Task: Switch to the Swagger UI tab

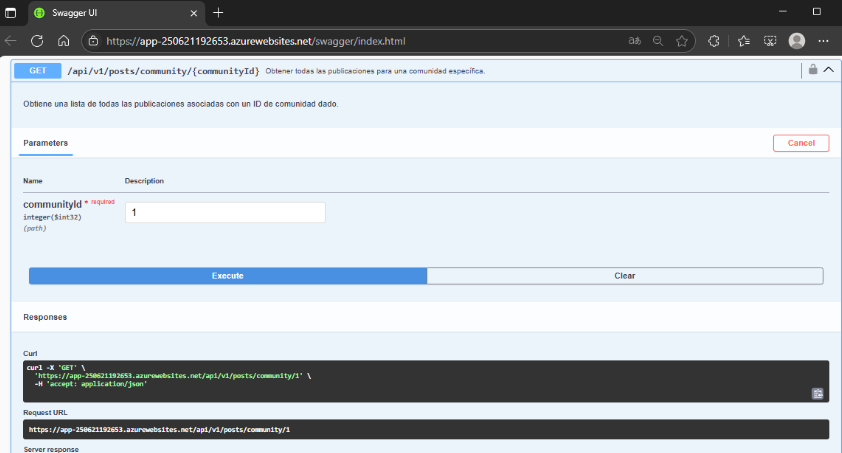Action: (x=115, y=13)
